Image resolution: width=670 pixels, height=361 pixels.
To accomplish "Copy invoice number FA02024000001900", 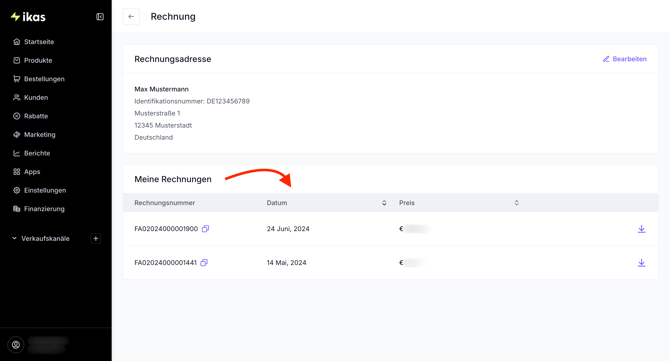I will pos(206,229).
